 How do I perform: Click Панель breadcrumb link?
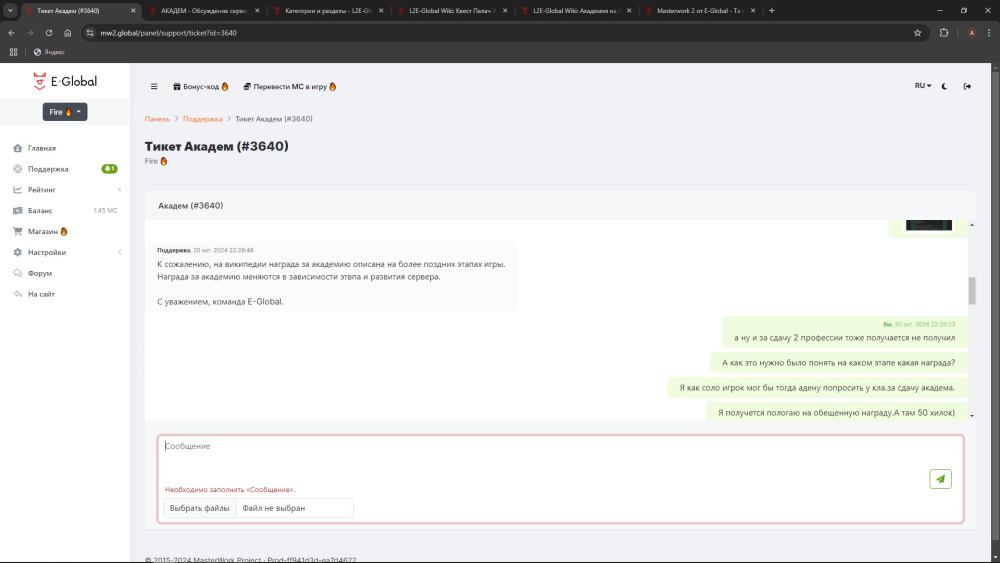click(x=157, y=119)
